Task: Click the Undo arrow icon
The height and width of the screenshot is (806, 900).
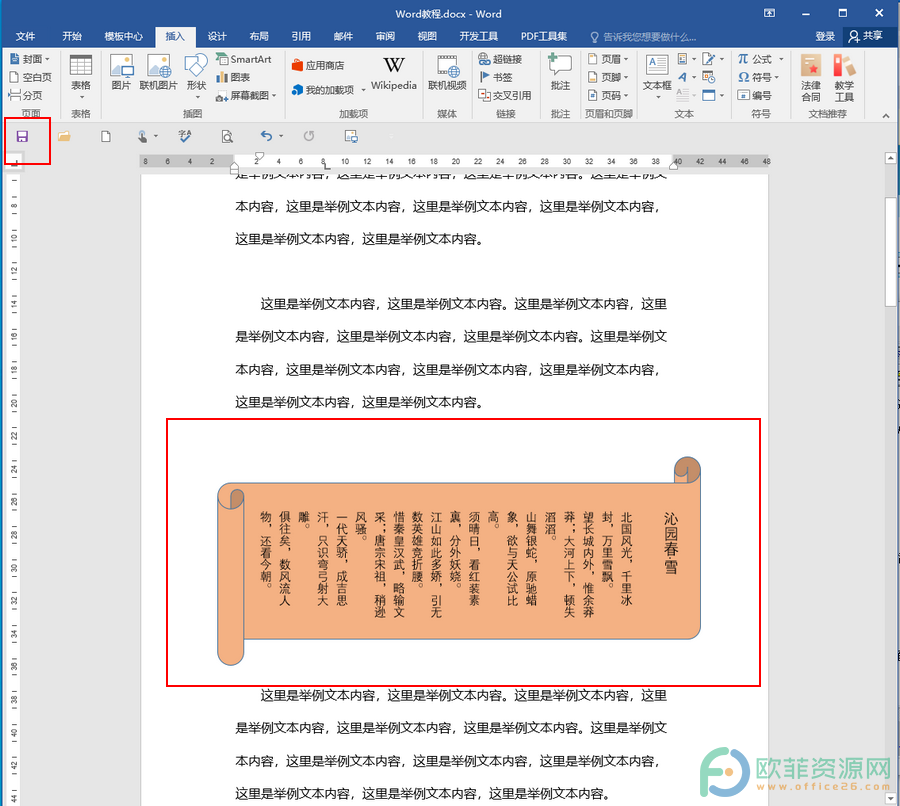Action: pyautogui.click(x=266, y=136)
